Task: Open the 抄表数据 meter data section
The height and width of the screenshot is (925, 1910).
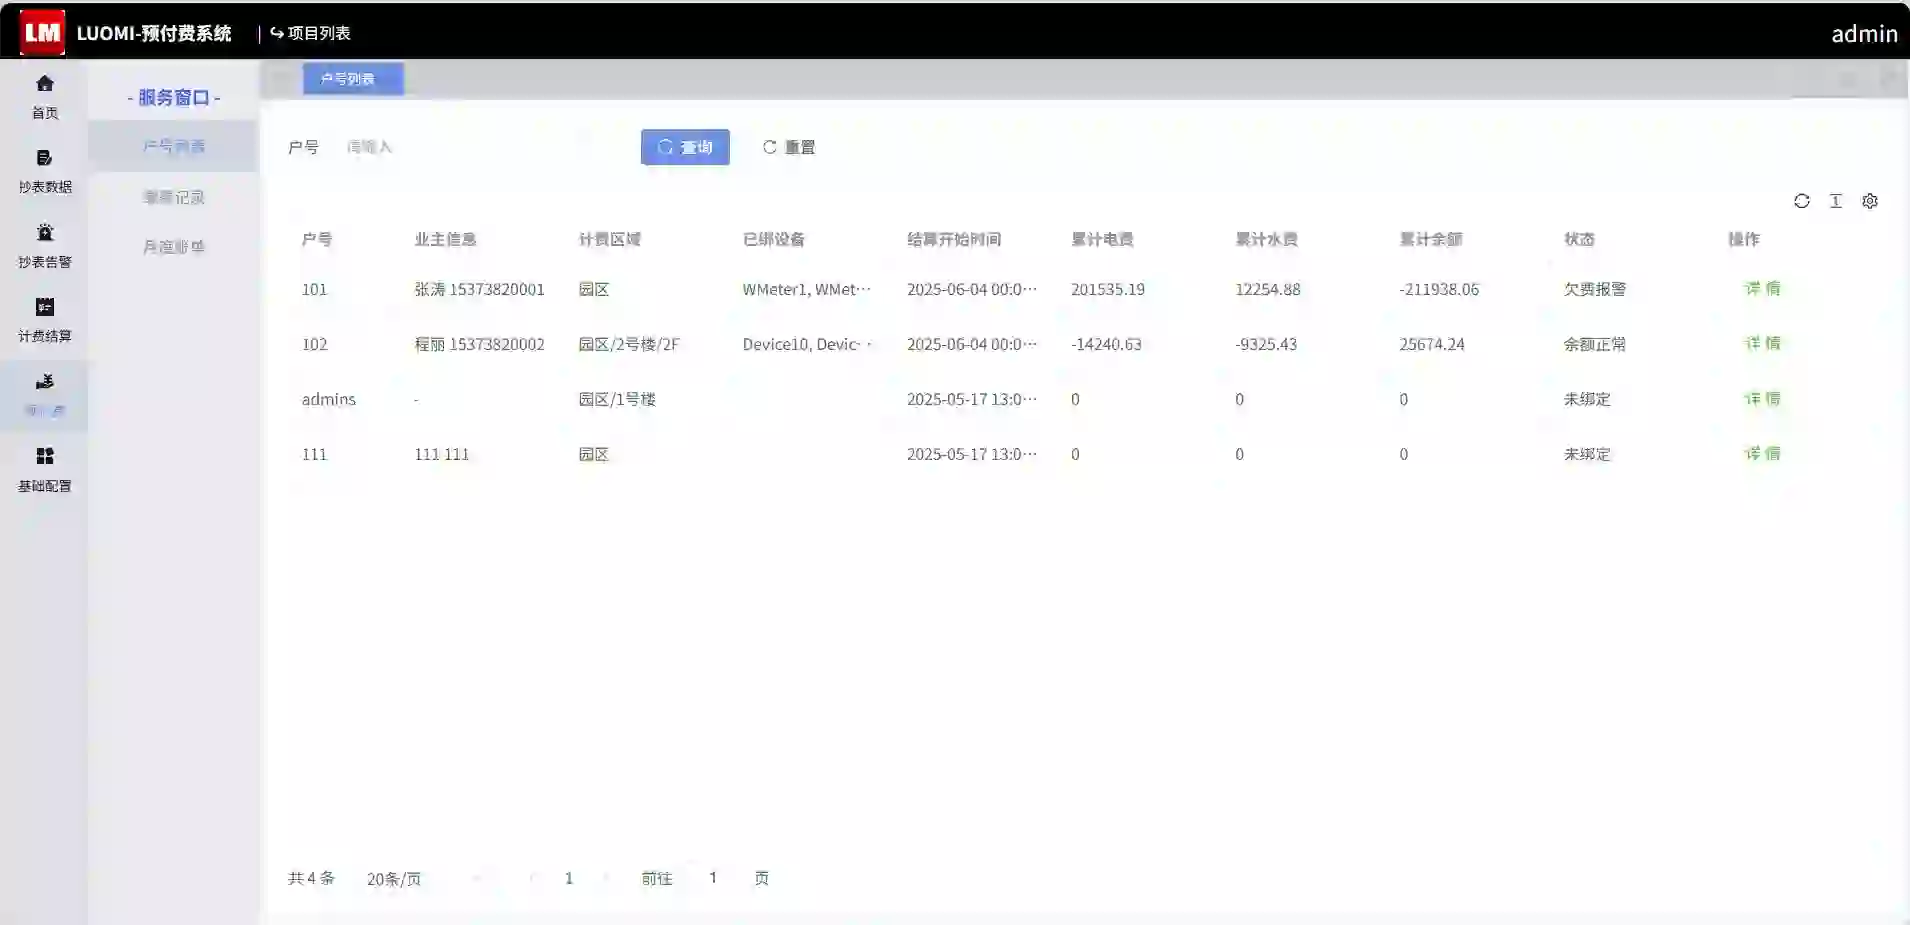Action: 44,171
